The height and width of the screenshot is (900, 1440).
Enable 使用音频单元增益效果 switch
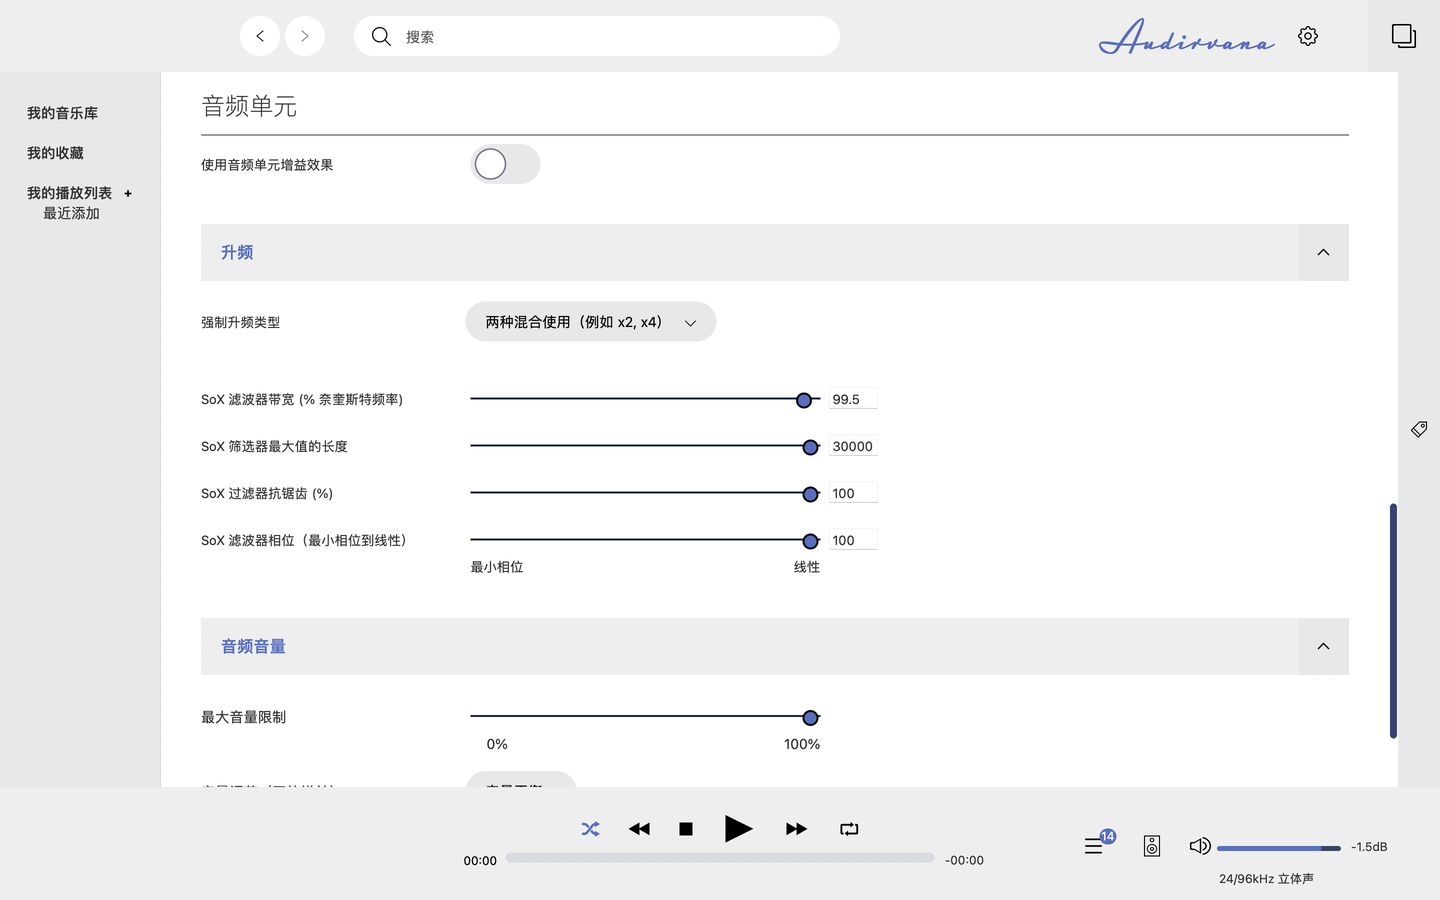pos(505,164)
